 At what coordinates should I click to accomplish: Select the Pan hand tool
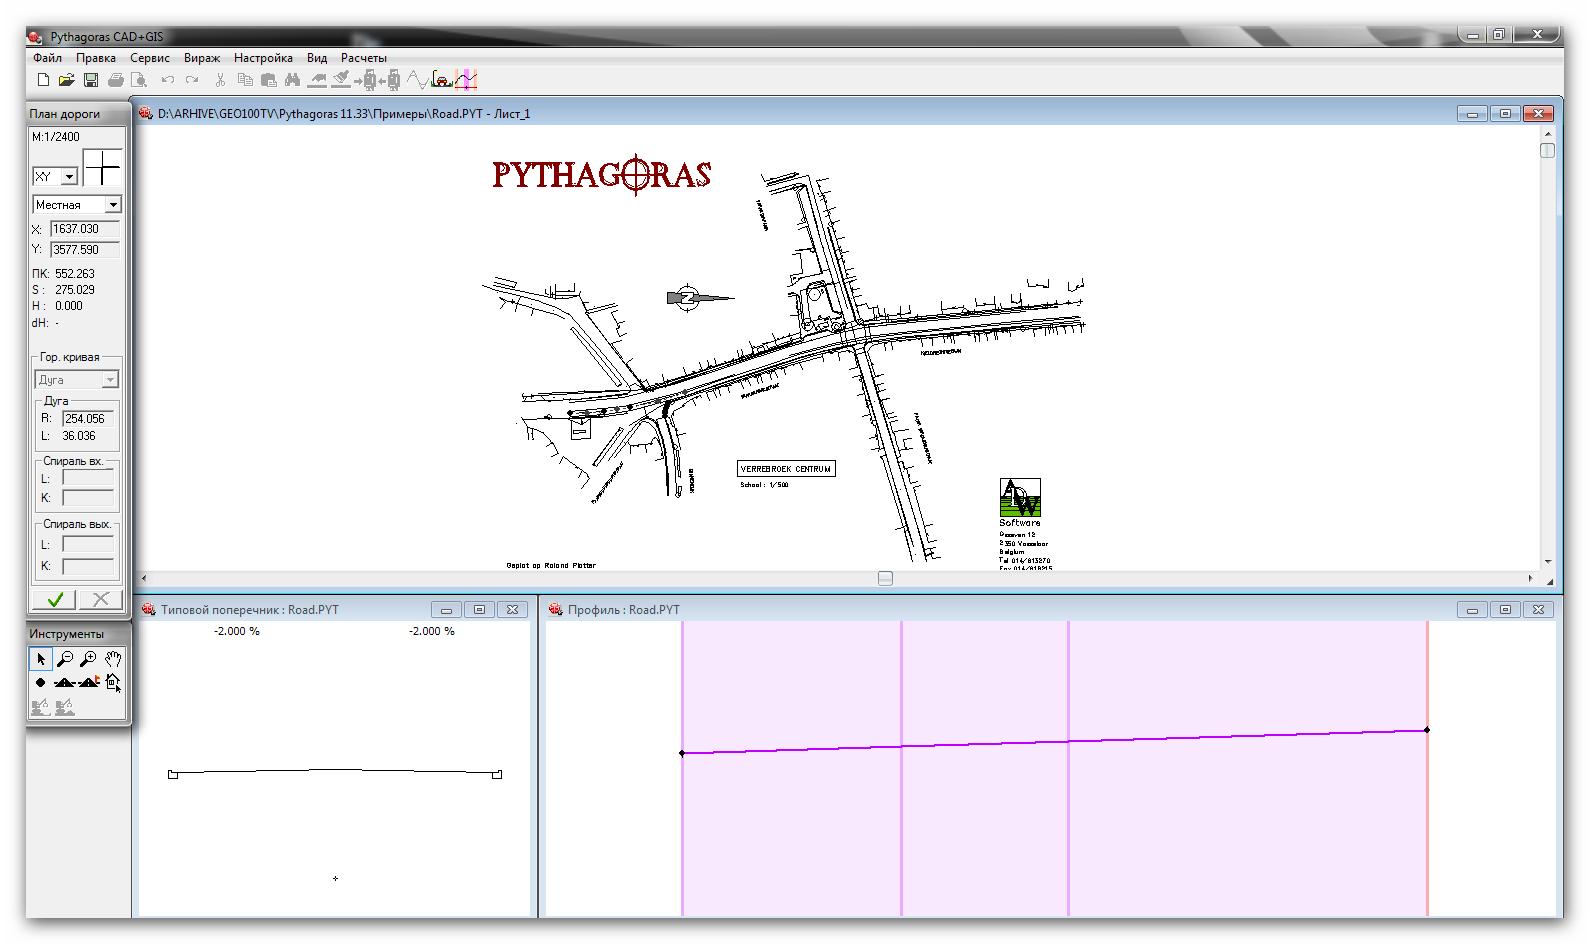113,659
